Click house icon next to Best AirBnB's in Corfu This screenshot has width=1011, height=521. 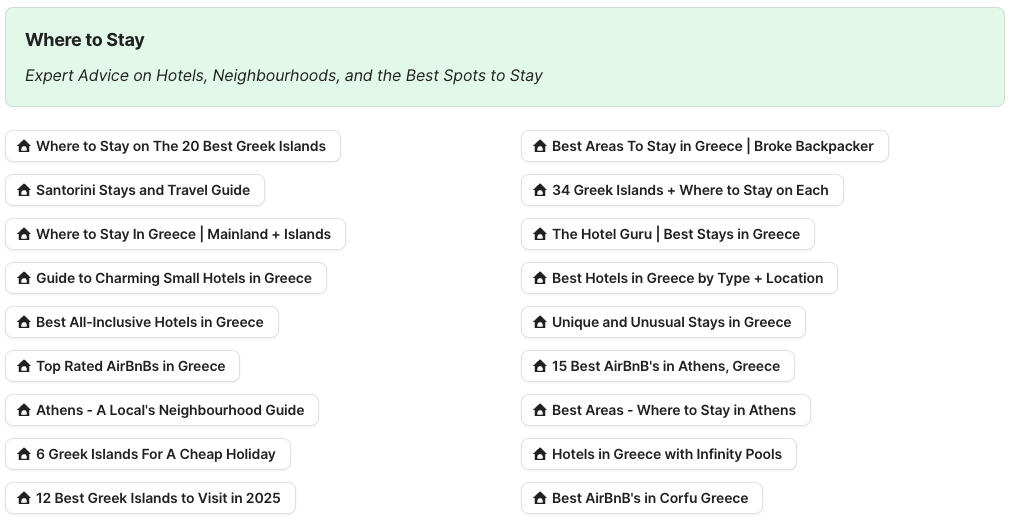point(540,498)
